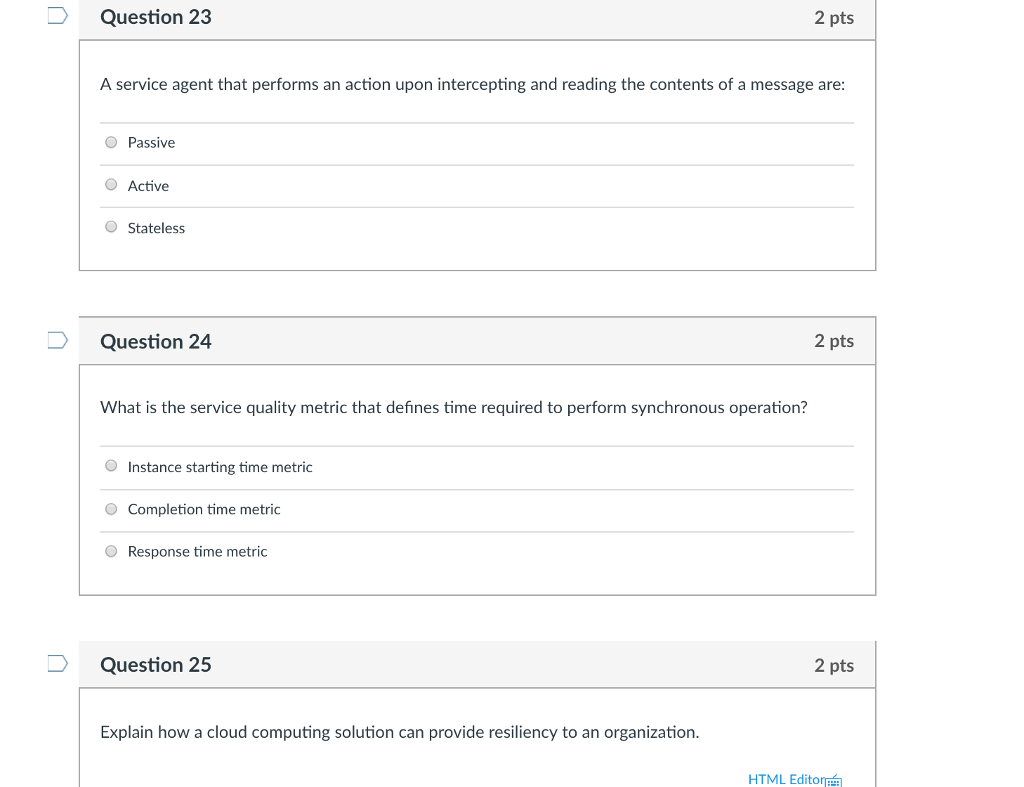Click Question 25's 2 pts label
This screenshot has width=1024, height=787.
[833, 665]
